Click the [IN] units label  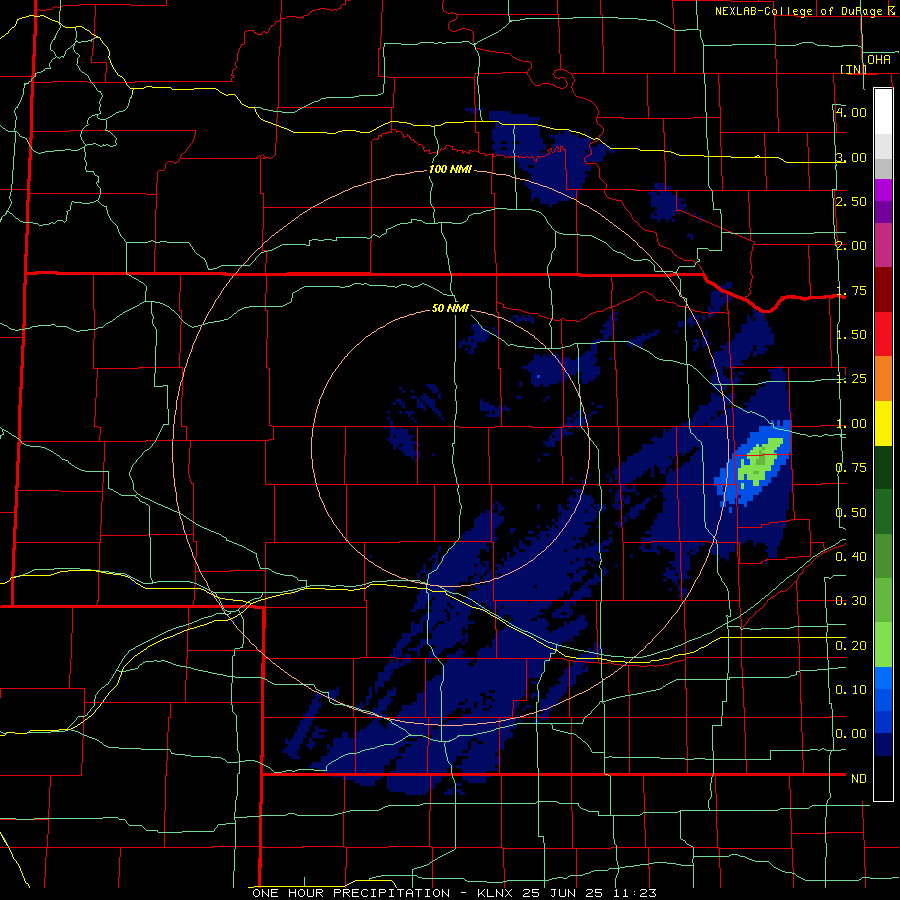pos(853,69)
